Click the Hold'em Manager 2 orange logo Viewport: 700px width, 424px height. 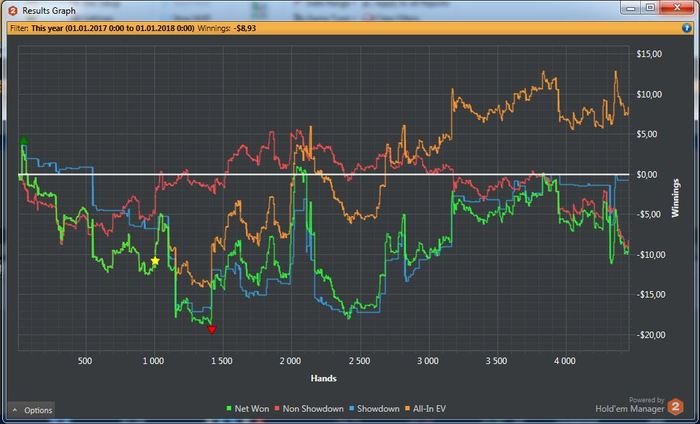coord(675,406)
